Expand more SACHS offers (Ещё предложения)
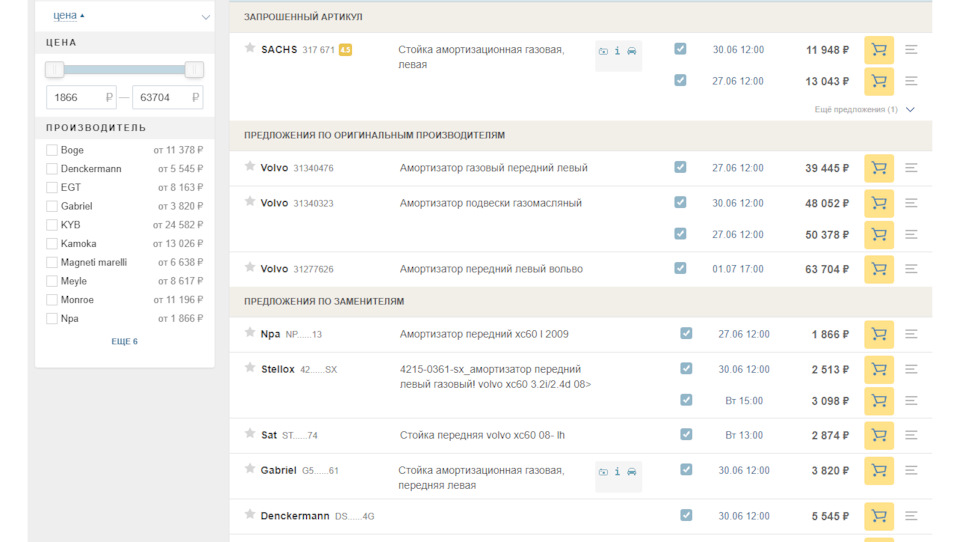Screen dimensions: 960x542 click(x=865, y=109)
